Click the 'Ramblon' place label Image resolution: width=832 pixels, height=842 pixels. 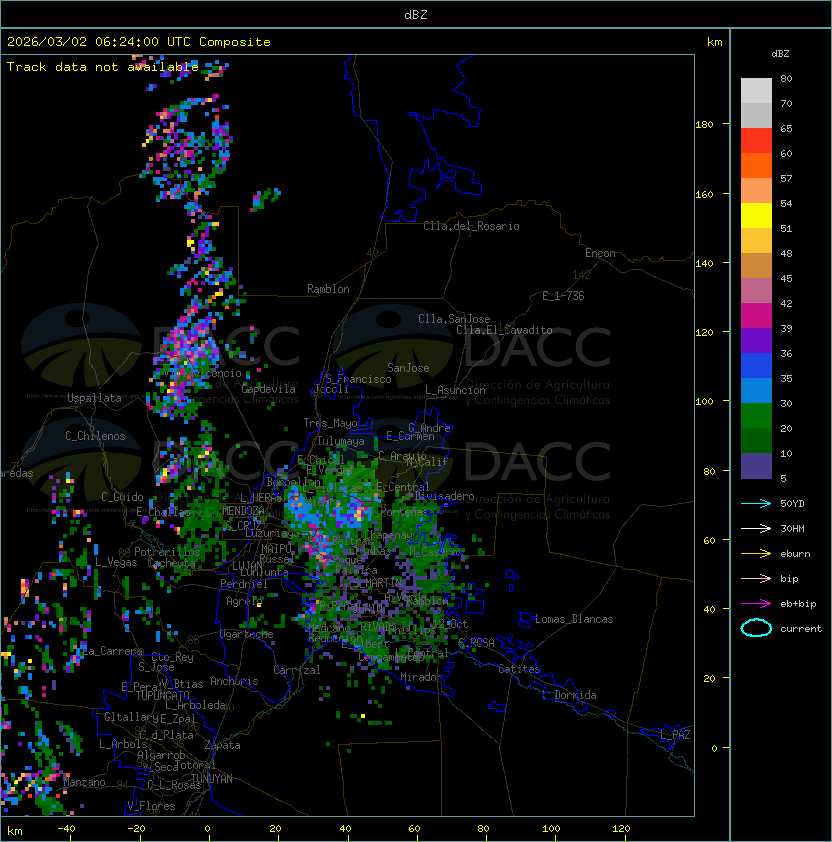pyautogui.click(x=328, y=289)
